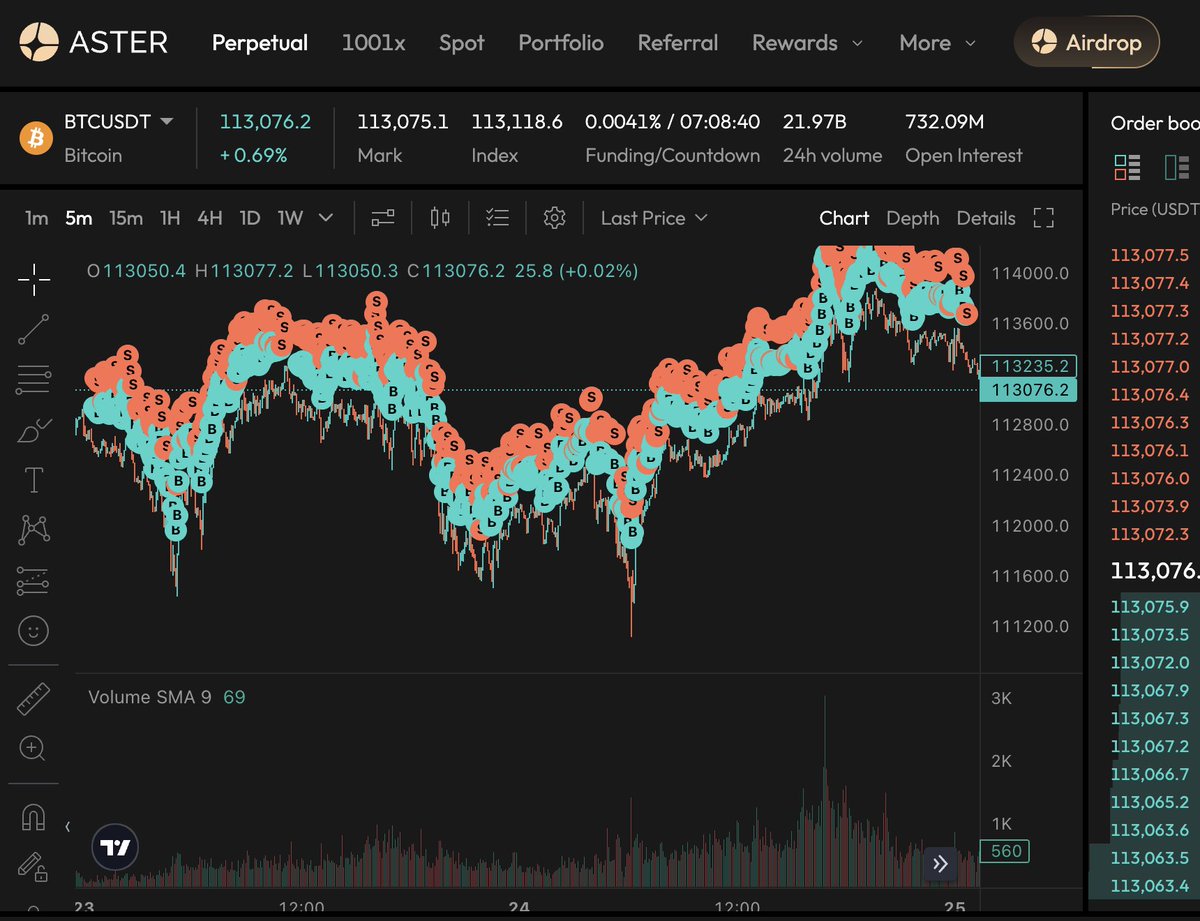Screen dimensions: 1200x921
Task: Open the candlestick chart type selector
Action: (x=440, y=218)
